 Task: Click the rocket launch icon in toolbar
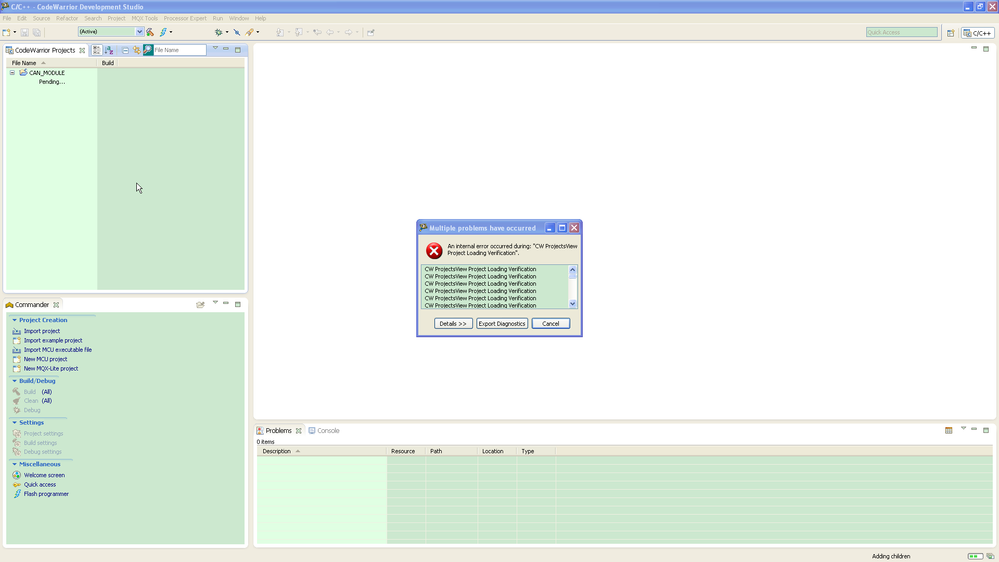(250, 32)
